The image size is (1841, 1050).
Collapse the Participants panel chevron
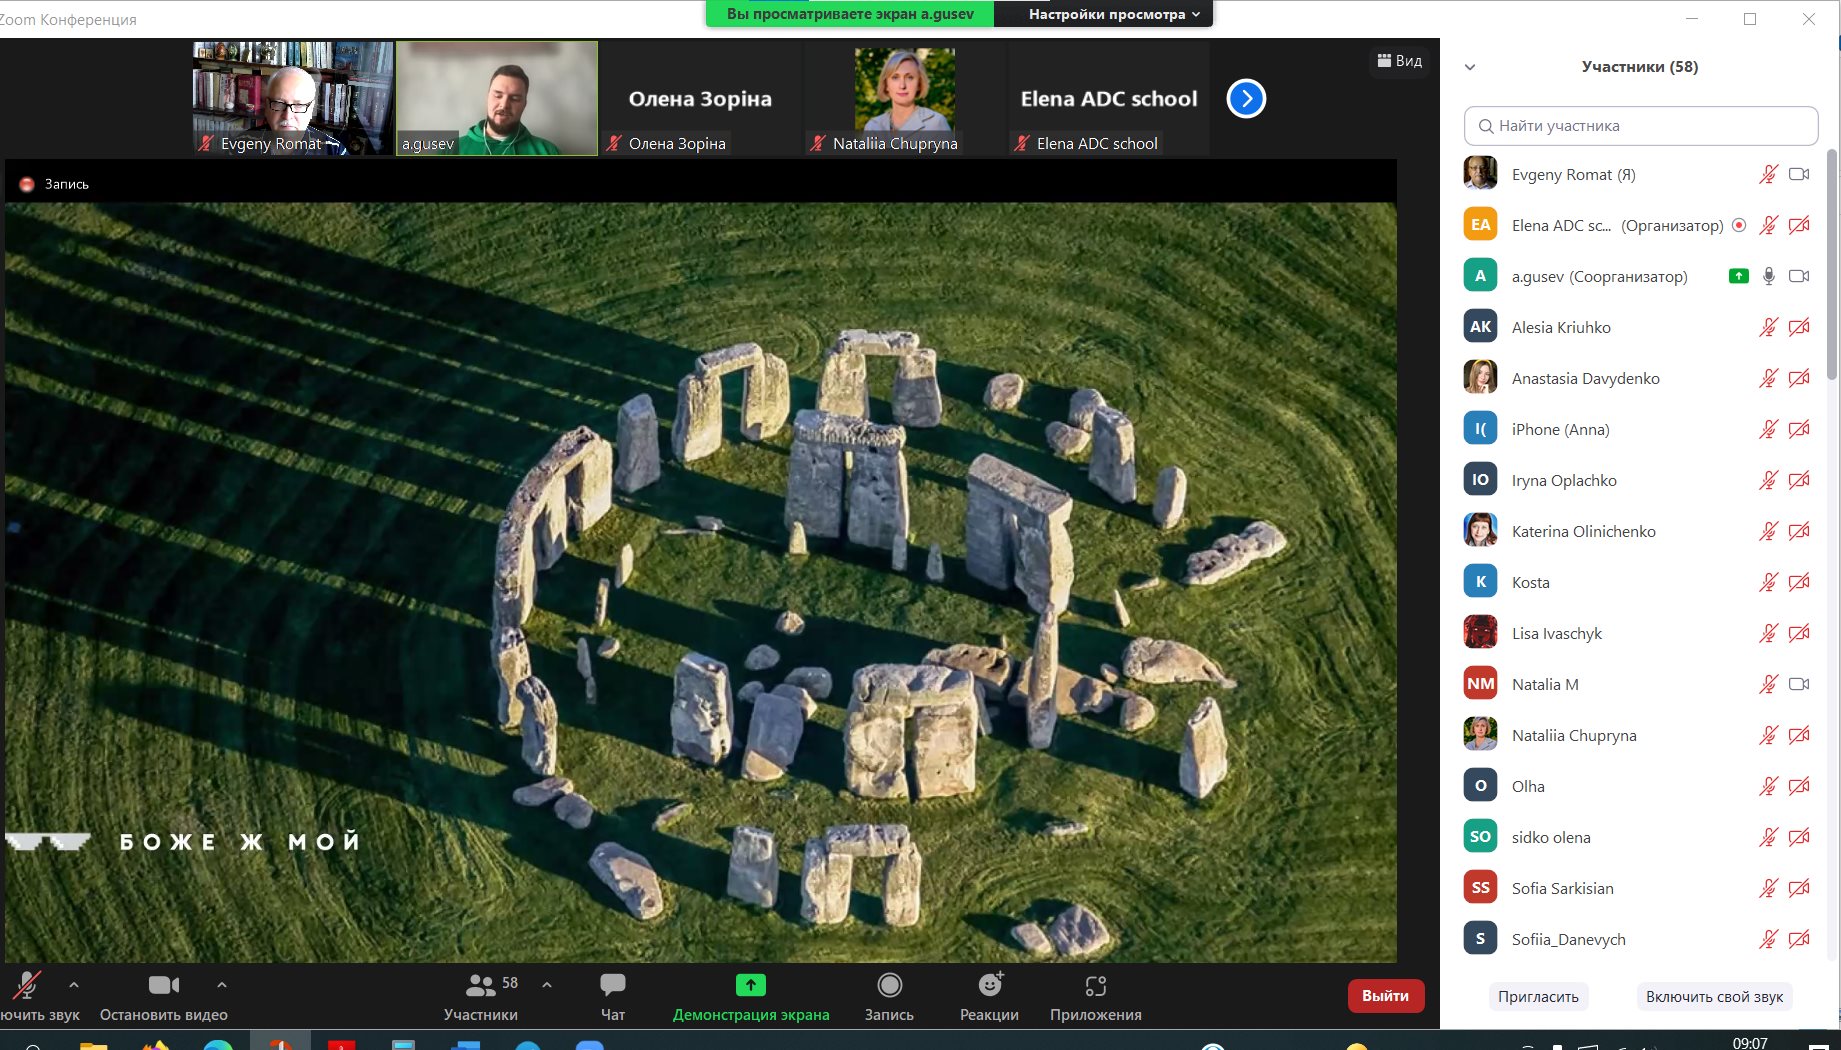click(x=1470, y=67)
